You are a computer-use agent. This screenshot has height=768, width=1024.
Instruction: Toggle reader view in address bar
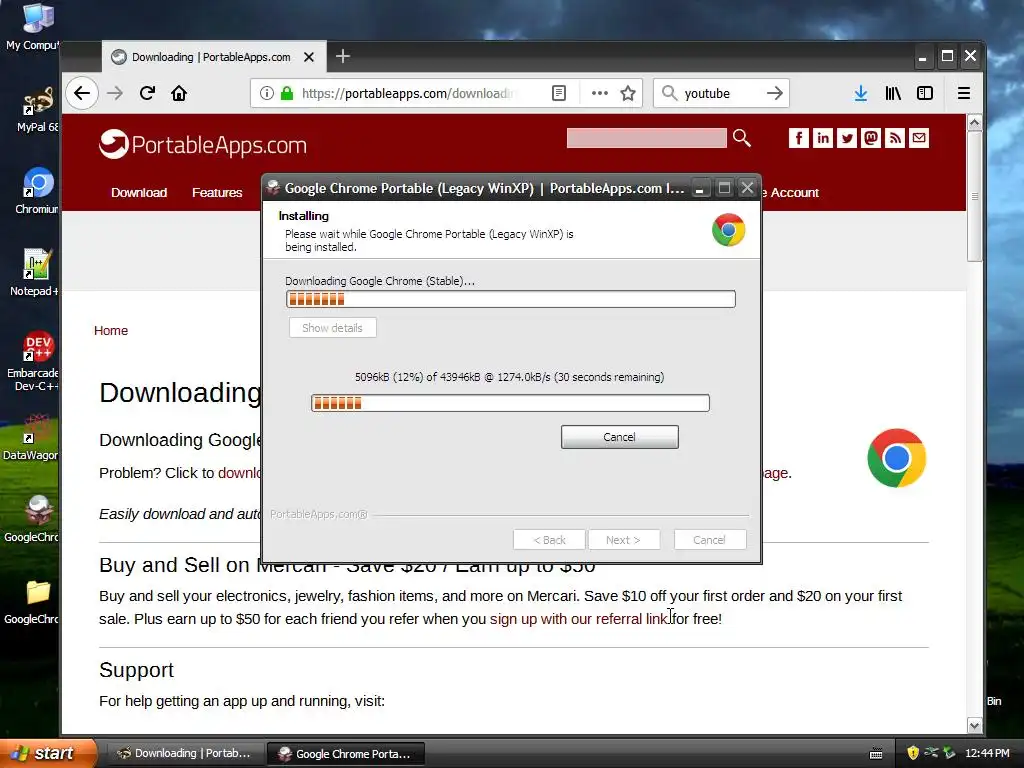[559, 93]
